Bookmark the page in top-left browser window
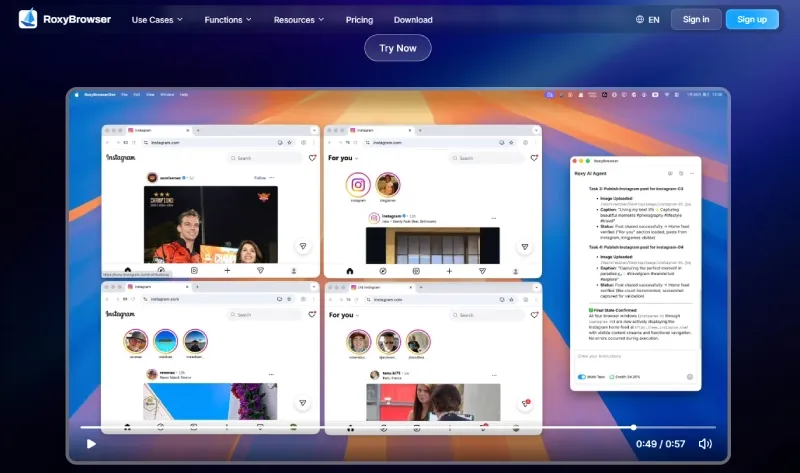Viewport: 800px width, 473px height. [x=289, y=142]
